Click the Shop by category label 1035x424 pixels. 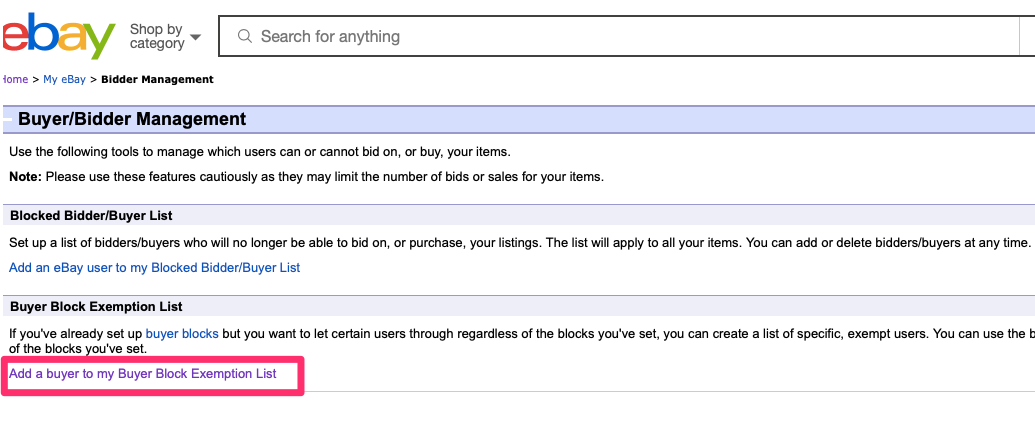click(x=157, y=37)
